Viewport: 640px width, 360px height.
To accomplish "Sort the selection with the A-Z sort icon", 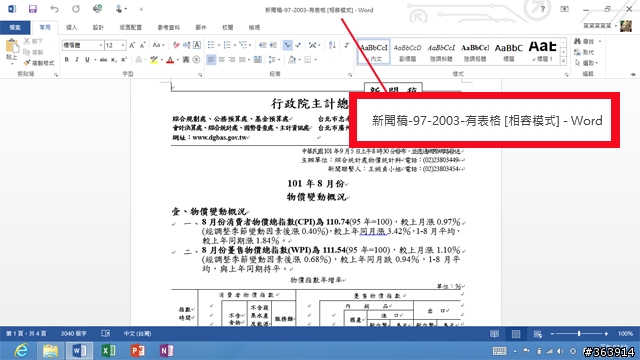I will [x=332, y=45].
